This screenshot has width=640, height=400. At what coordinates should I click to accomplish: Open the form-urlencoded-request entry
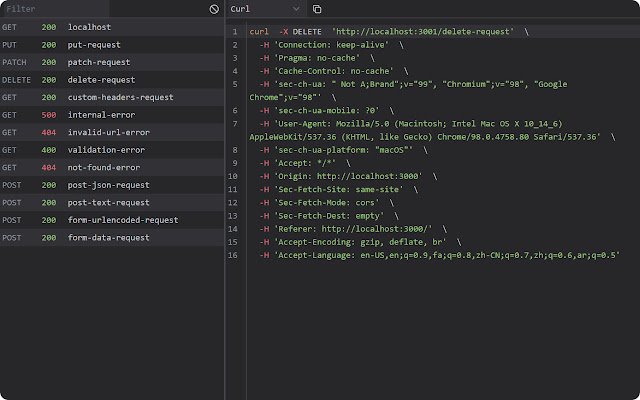[112, 220]
